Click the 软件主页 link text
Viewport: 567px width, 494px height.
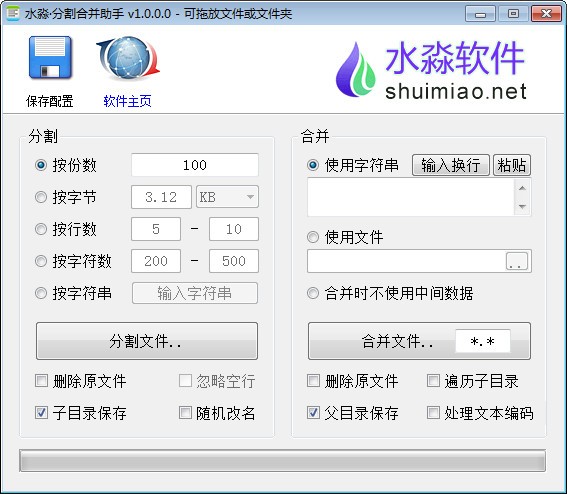(x=127, y=101)
